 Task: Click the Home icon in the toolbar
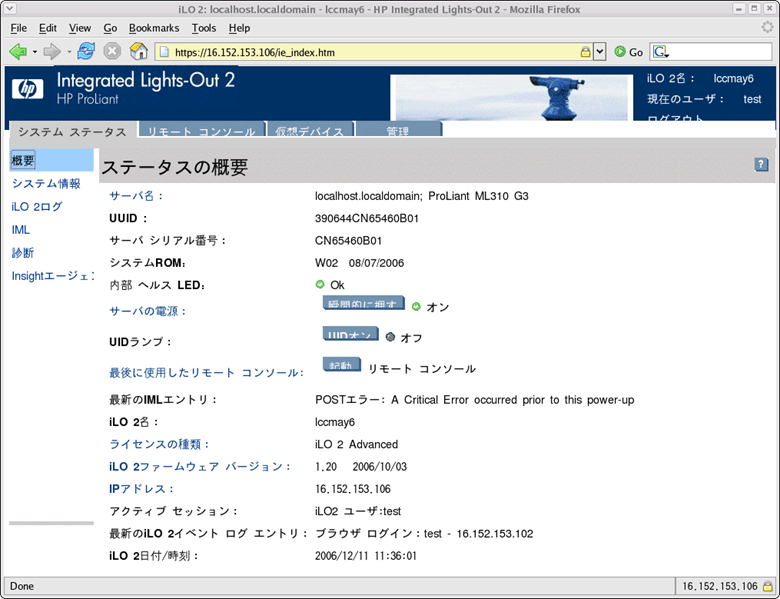pyautogui.click(x=139, y=51)
